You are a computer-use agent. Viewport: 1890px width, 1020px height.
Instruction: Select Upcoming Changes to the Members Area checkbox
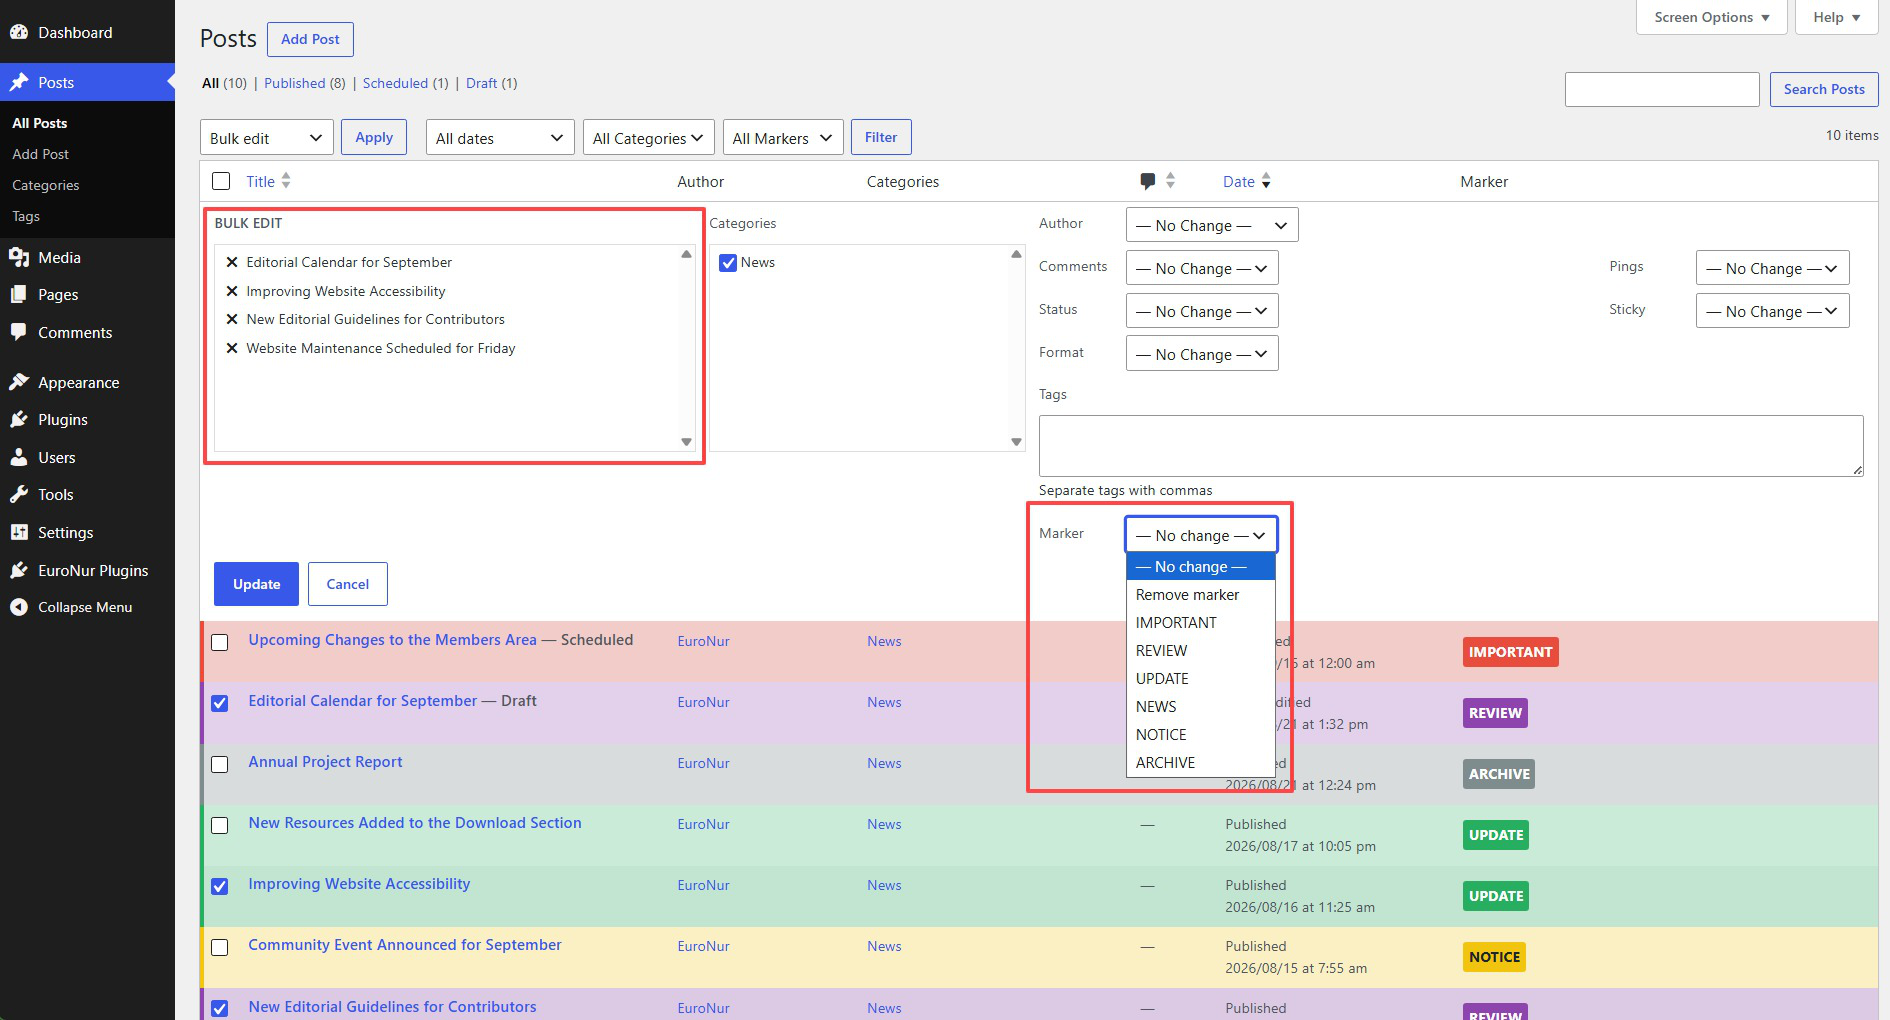(x=220, y=642)
